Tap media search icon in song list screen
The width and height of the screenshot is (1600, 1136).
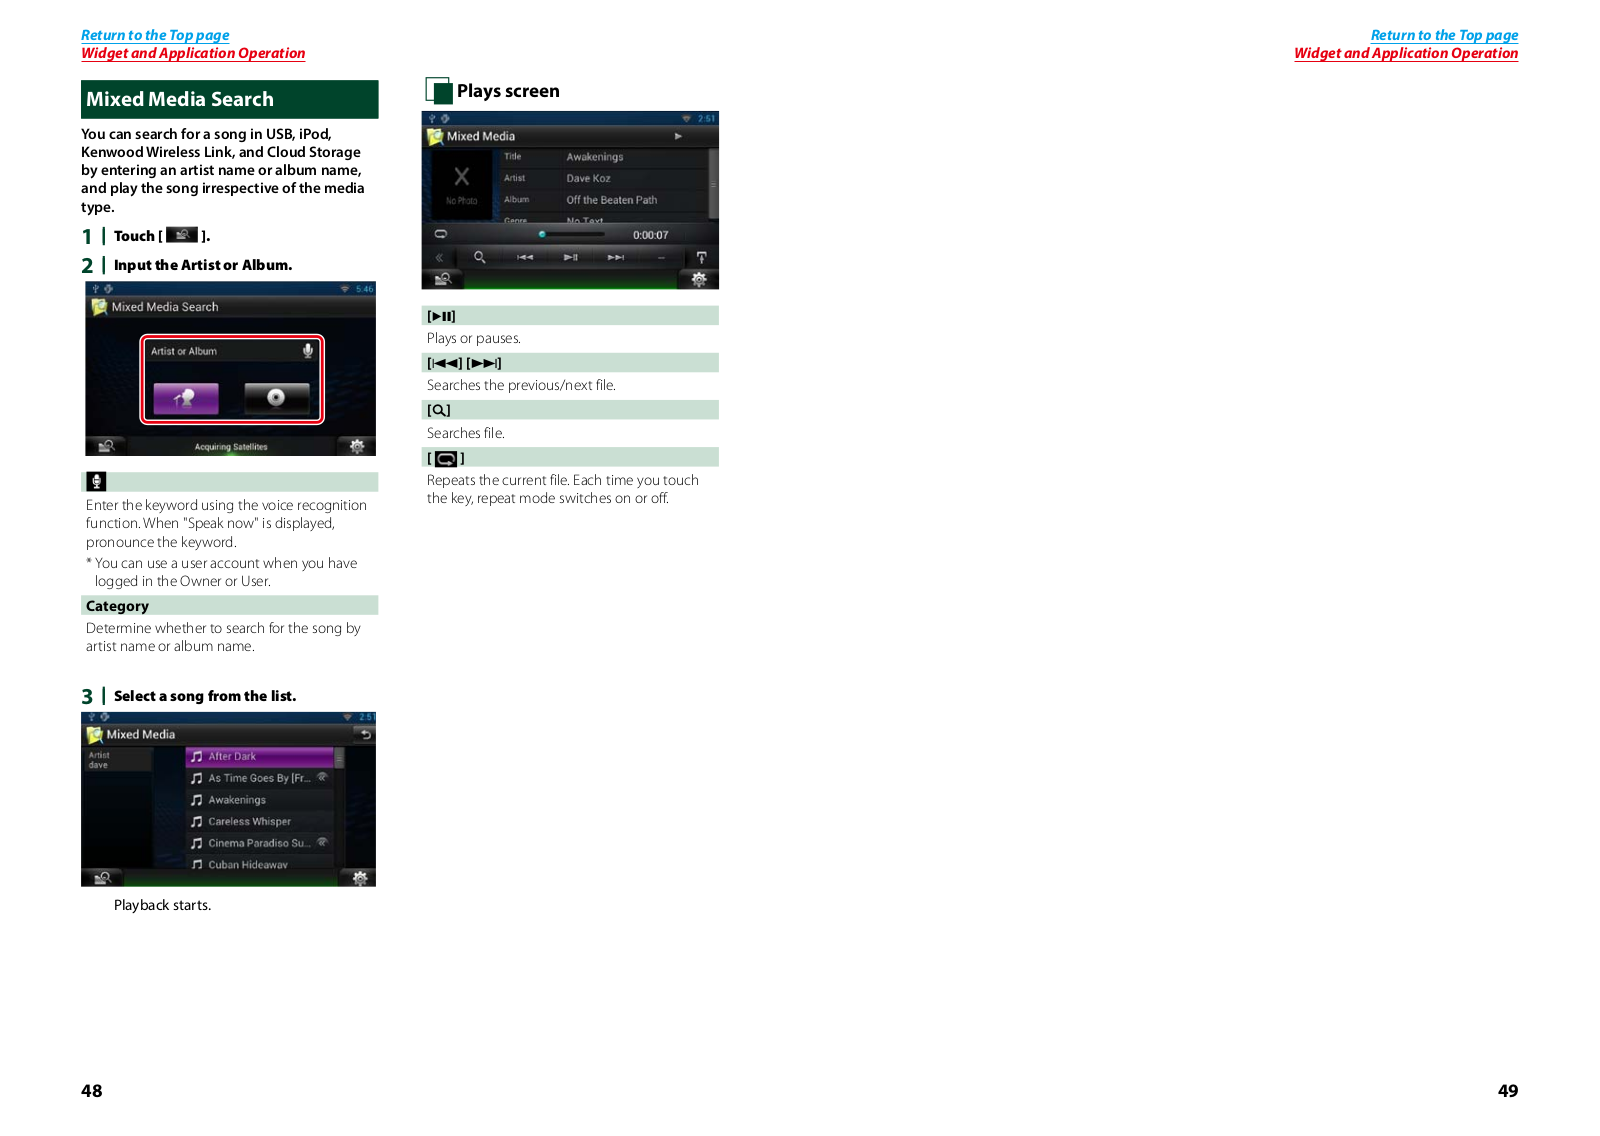click(x=101, y=878)
